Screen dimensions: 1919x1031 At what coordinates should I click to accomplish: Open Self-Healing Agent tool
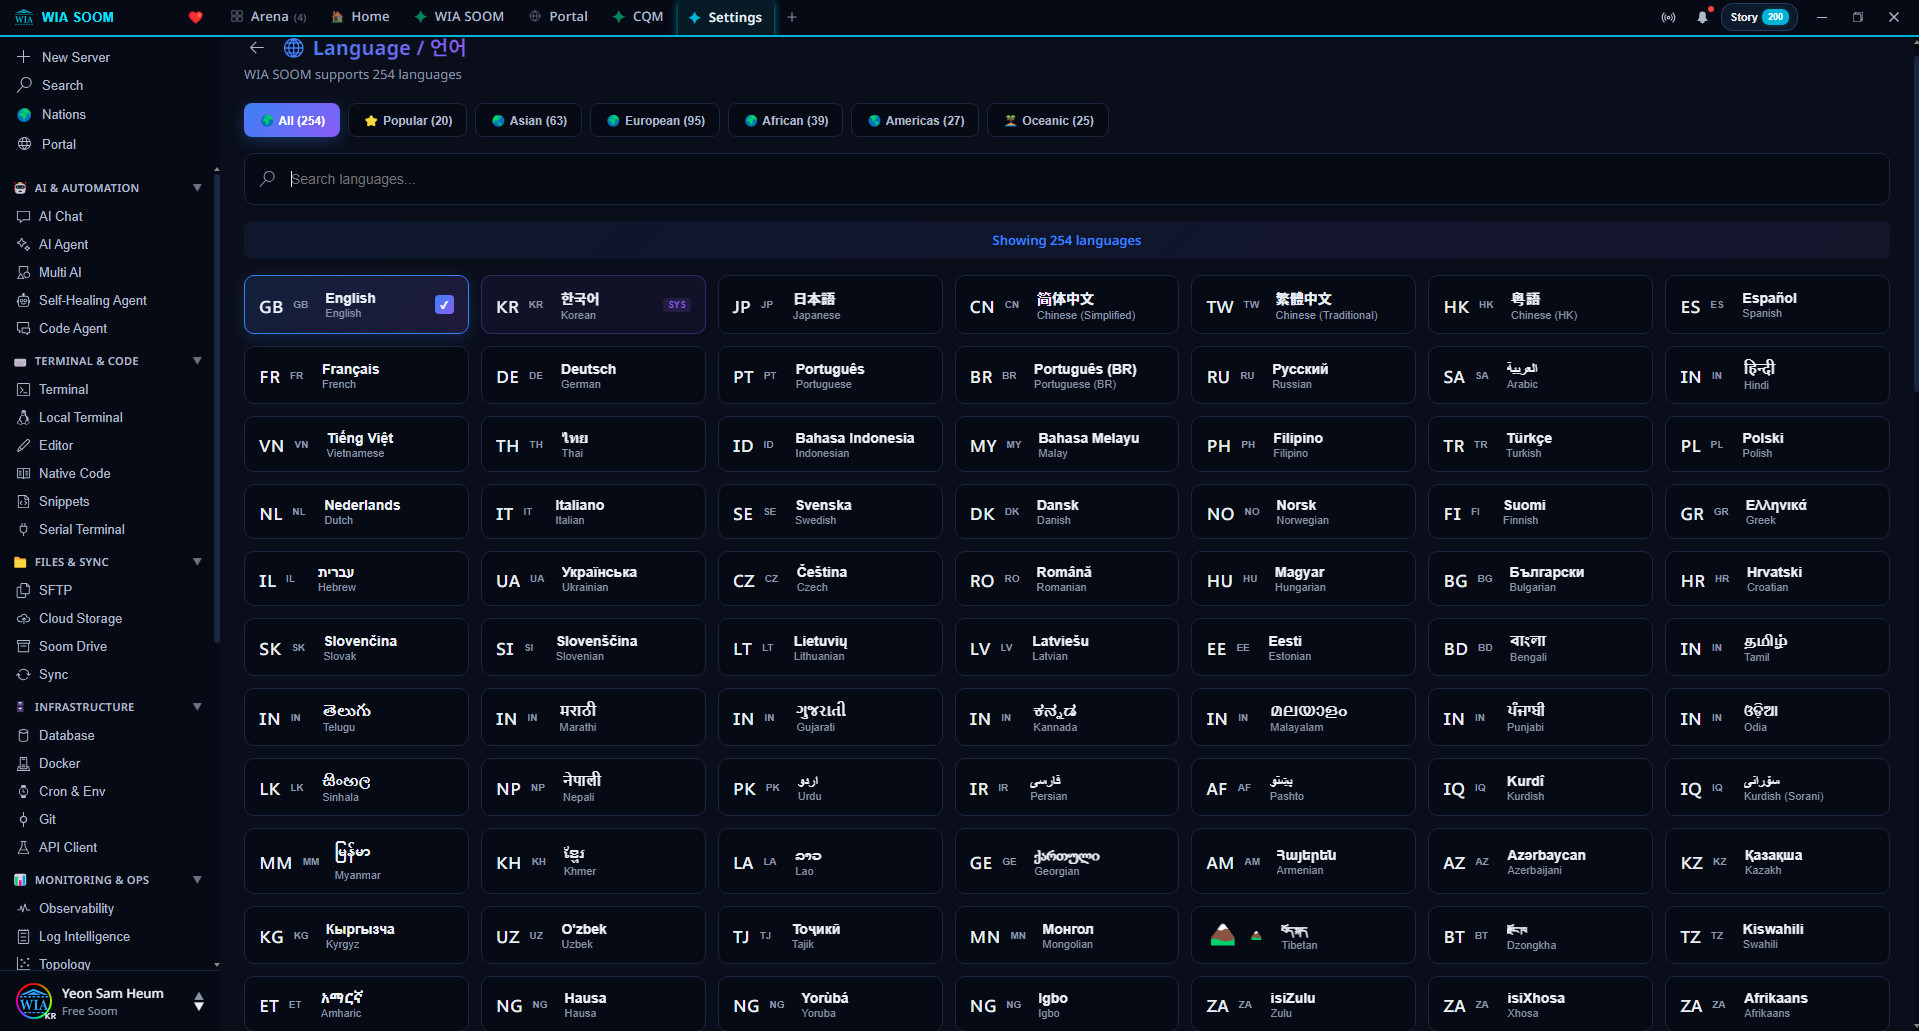pyautogui.click(x=92, y=300)
